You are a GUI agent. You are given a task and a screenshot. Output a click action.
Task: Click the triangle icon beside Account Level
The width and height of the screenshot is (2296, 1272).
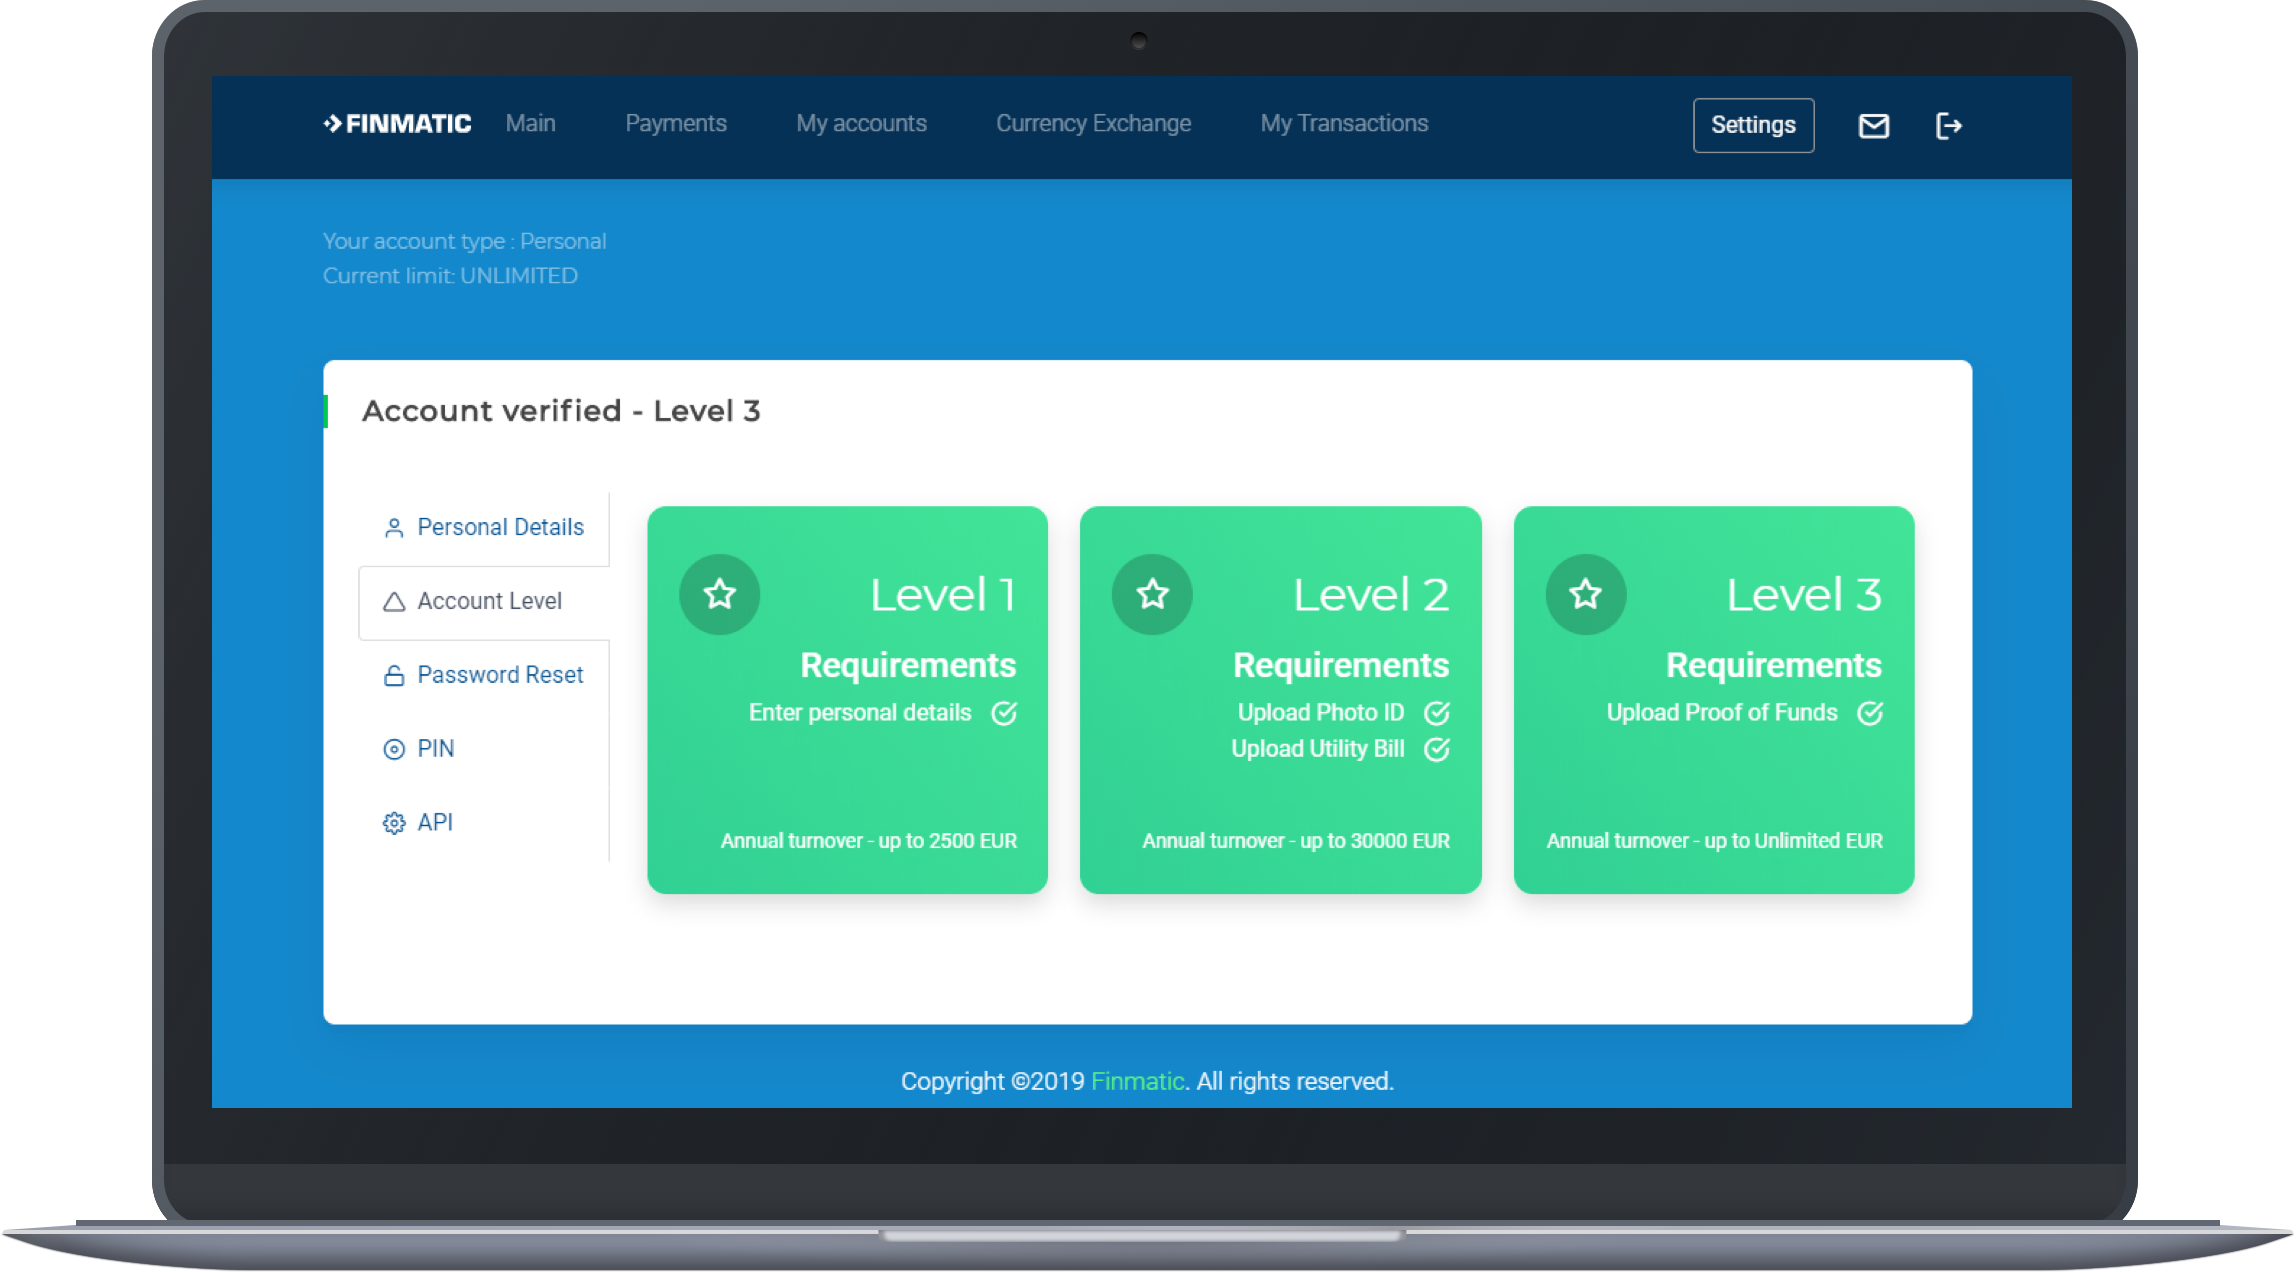tap(394, 602)
